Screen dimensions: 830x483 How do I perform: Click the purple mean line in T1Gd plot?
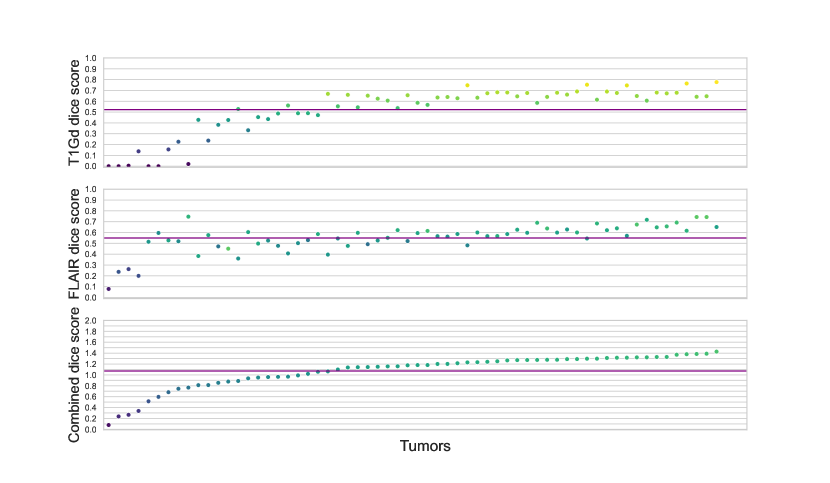[425, 110]
